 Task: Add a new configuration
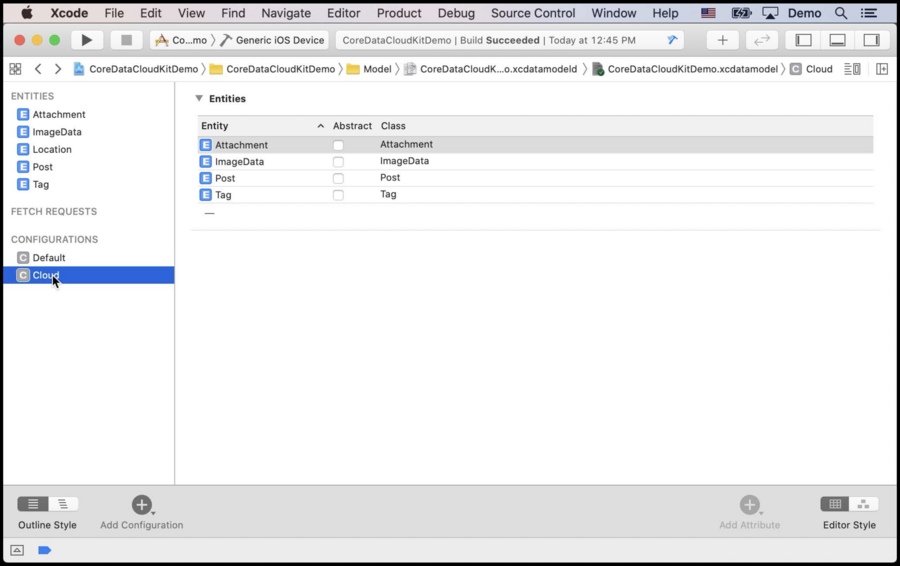pos(142,505)
